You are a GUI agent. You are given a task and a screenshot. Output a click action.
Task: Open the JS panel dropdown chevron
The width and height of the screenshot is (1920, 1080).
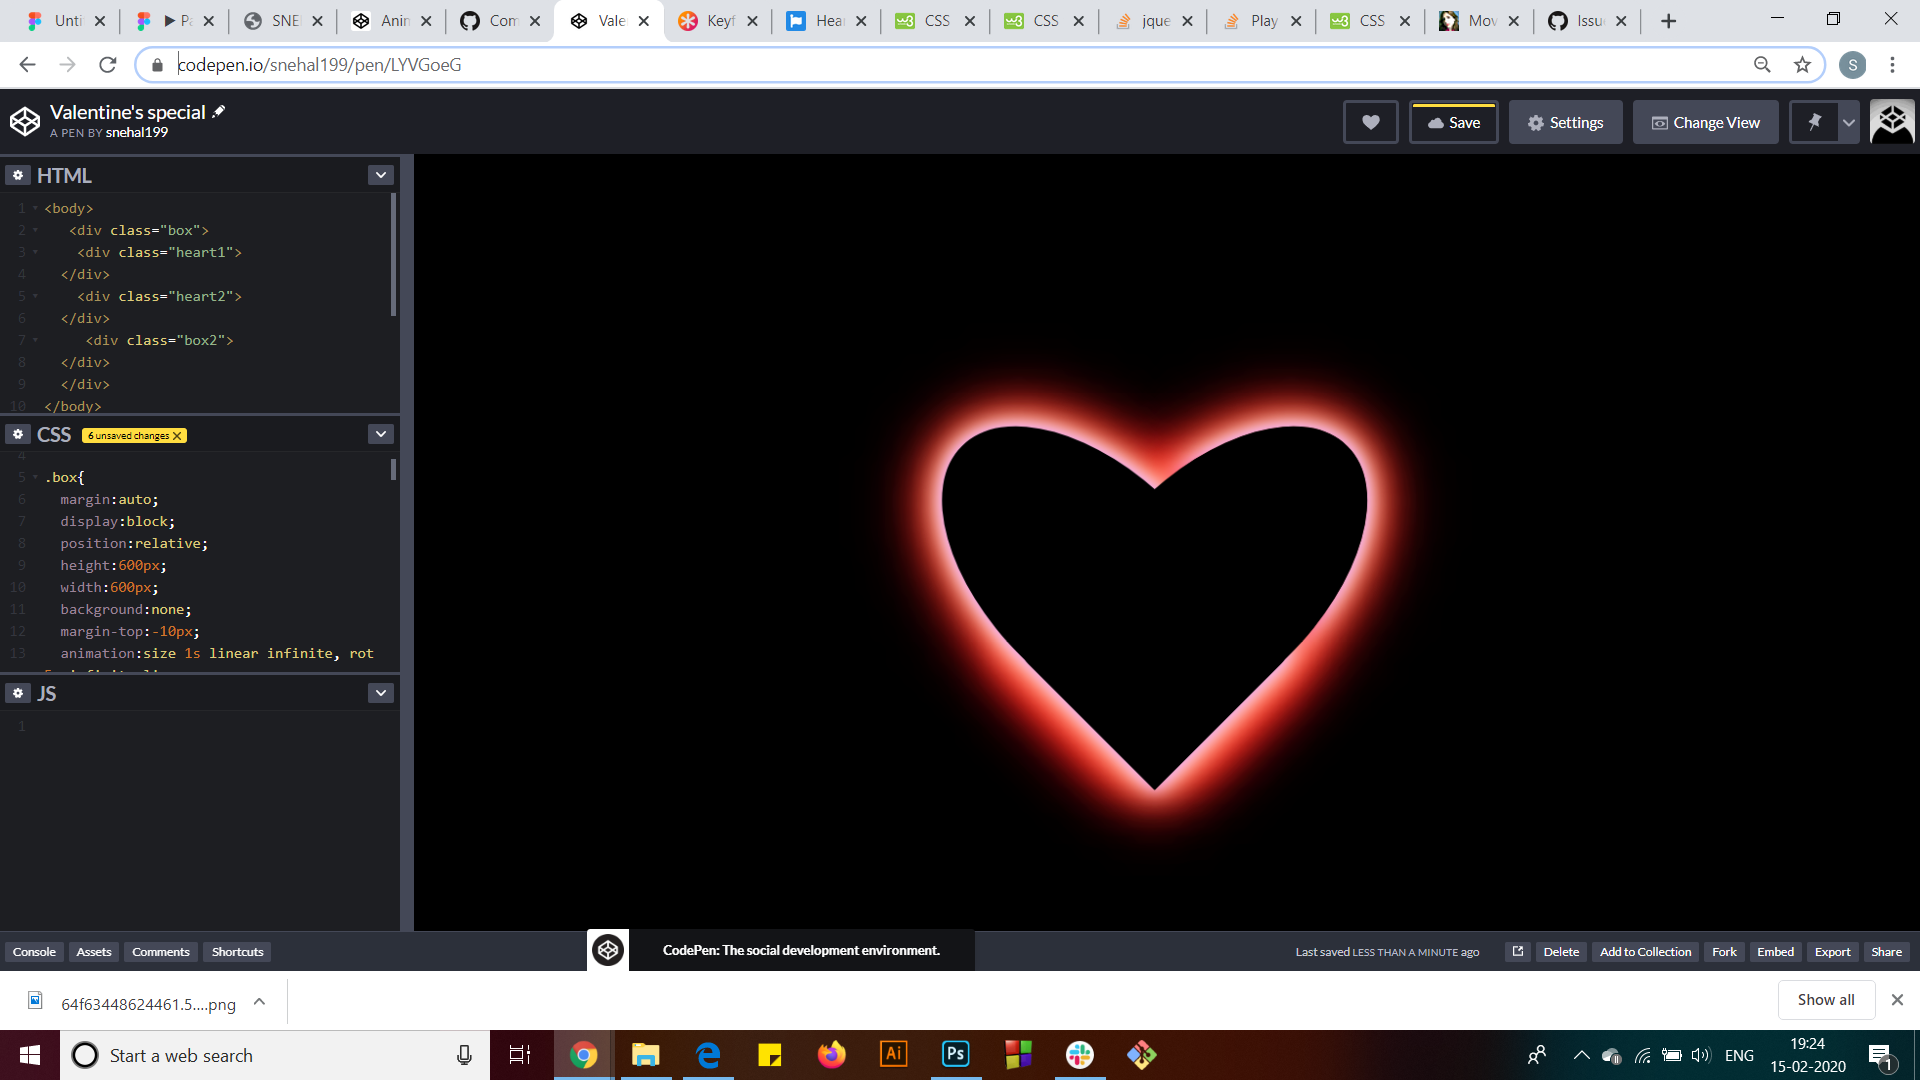coord(381,693)
